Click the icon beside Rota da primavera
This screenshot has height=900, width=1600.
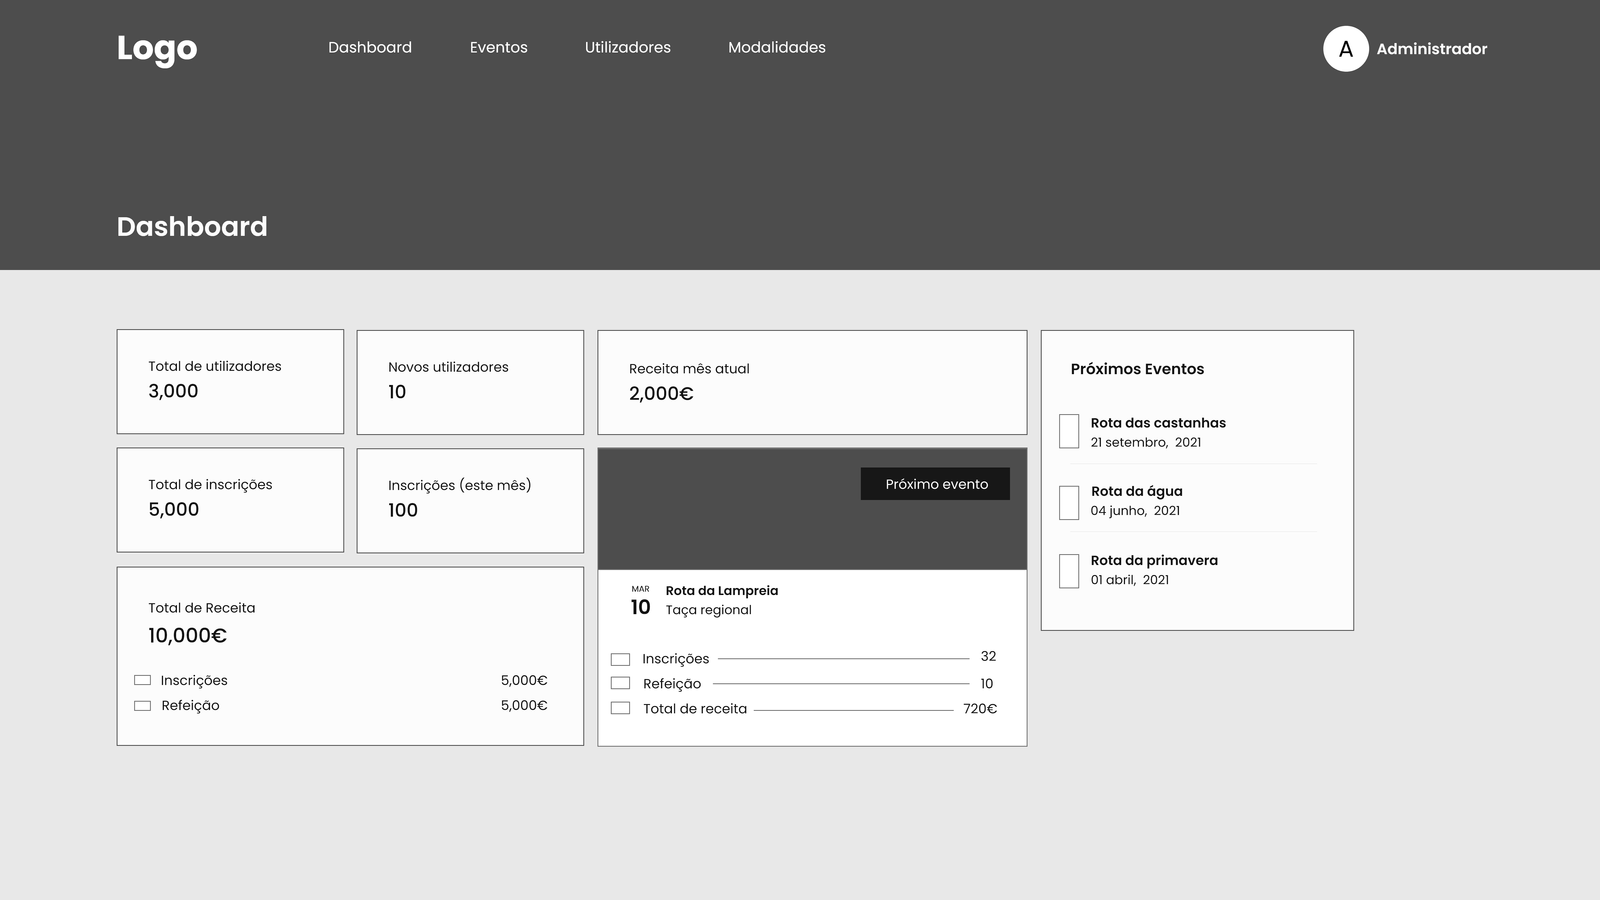(x=1069, y=571)
